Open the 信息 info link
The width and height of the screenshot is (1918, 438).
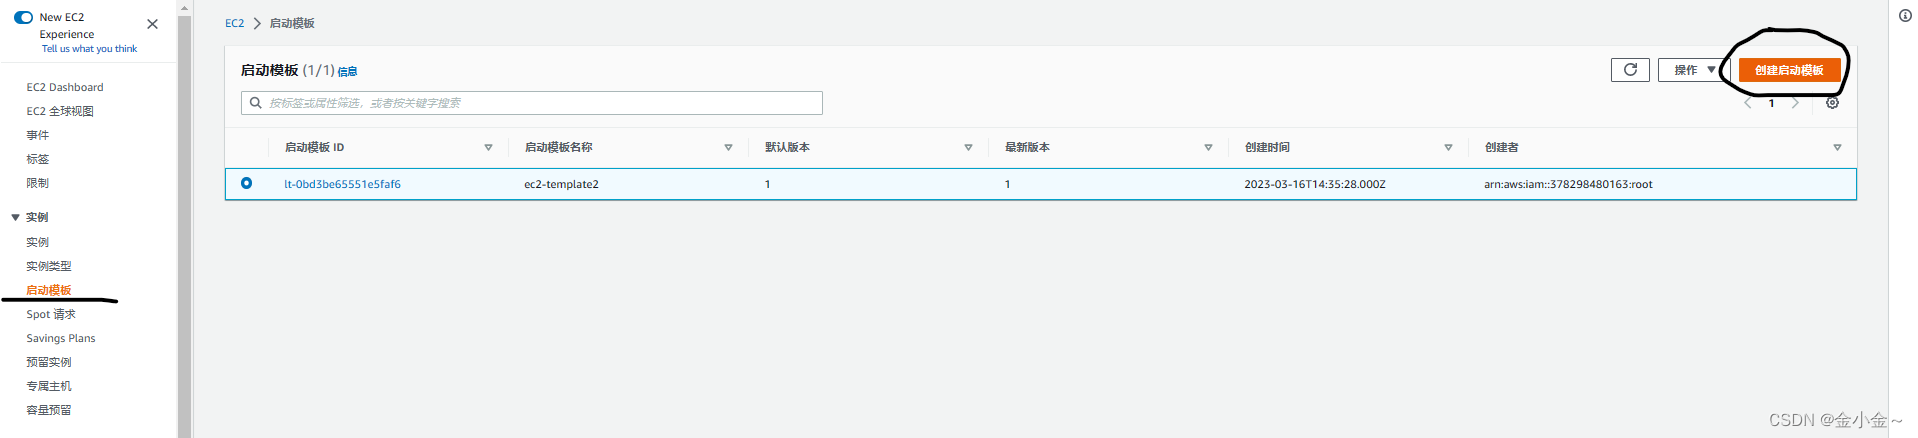point(347,72)
